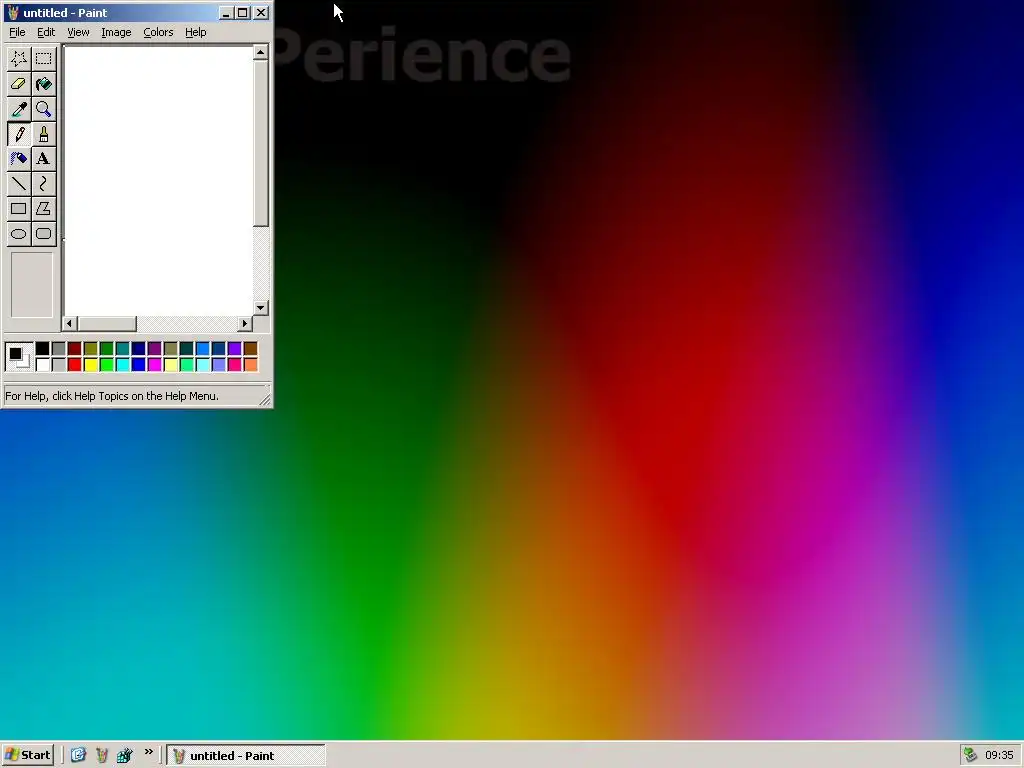
Task: Pick the magenta swatch
Action: 154,364
